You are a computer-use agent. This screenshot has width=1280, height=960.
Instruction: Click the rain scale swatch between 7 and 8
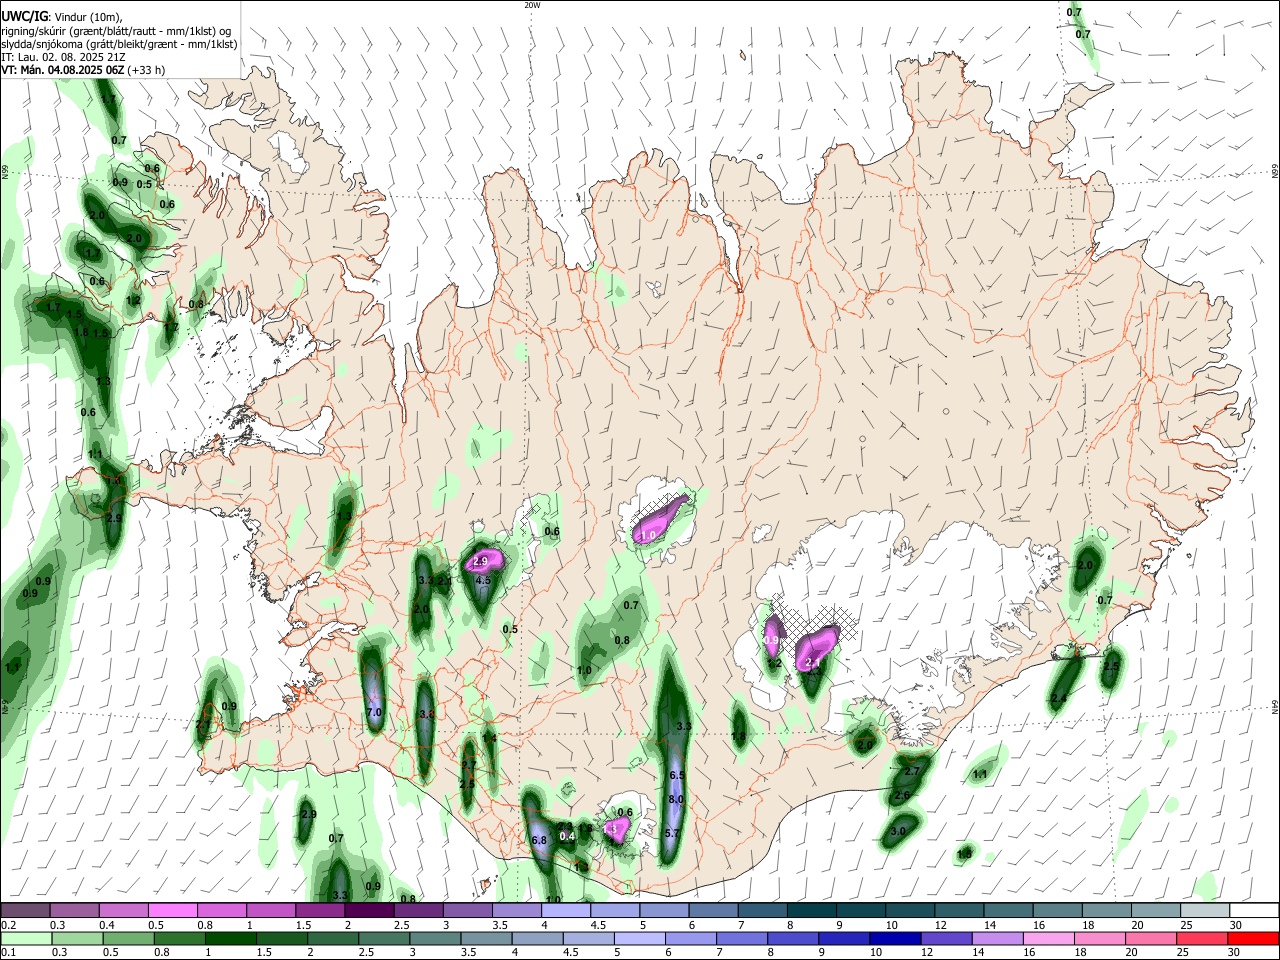742,938
